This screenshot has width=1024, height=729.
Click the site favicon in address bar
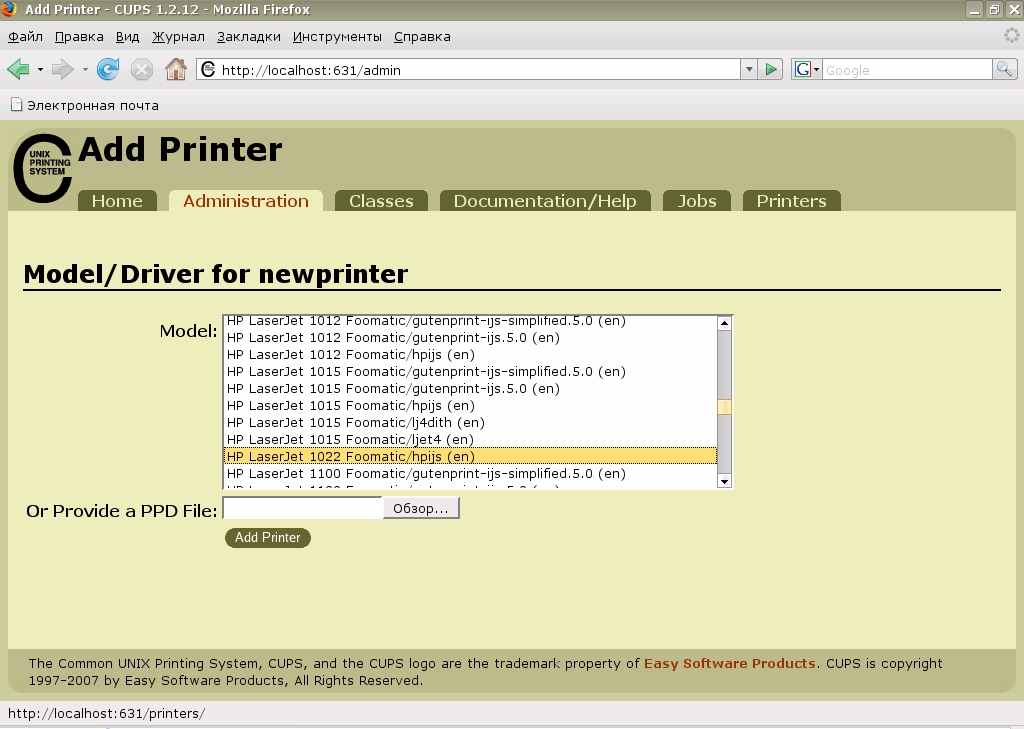point(208,69)
